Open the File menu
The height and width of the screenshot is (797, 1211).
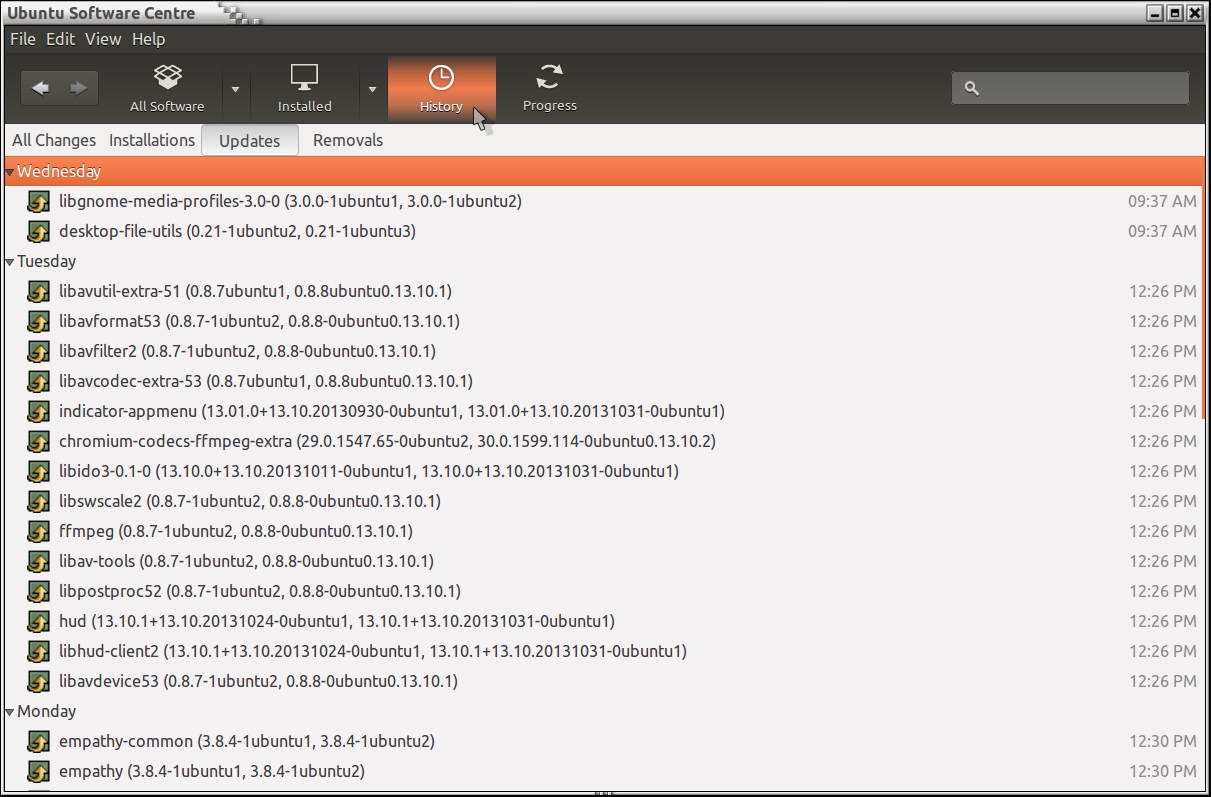pyautogui.click(x=22, y=39)
